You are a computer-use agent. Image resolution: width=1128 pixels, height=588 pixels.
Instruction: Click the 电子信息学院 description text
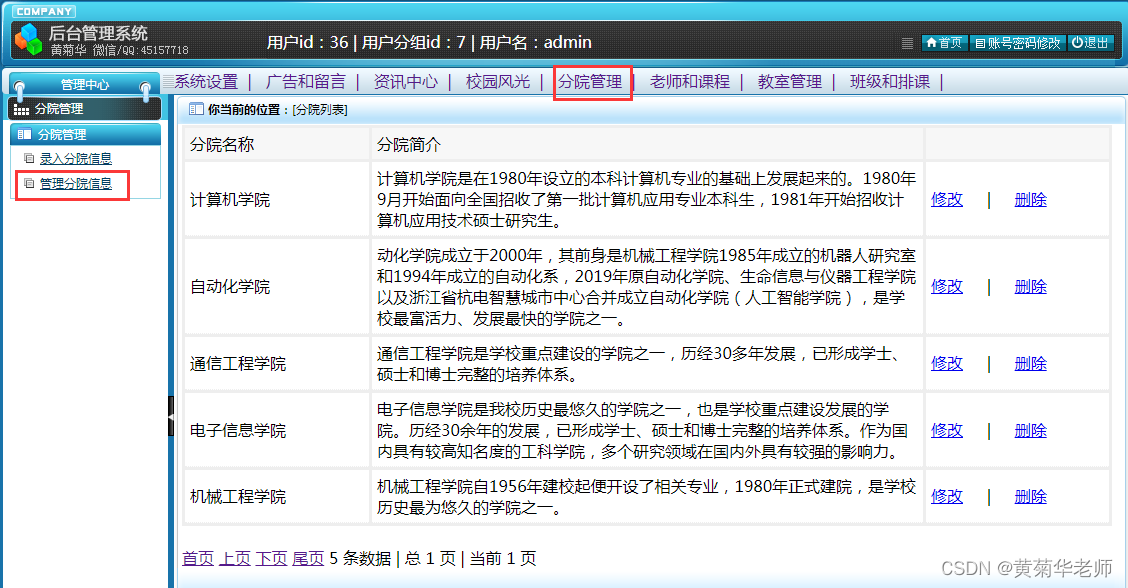click(x=642, y=430)
